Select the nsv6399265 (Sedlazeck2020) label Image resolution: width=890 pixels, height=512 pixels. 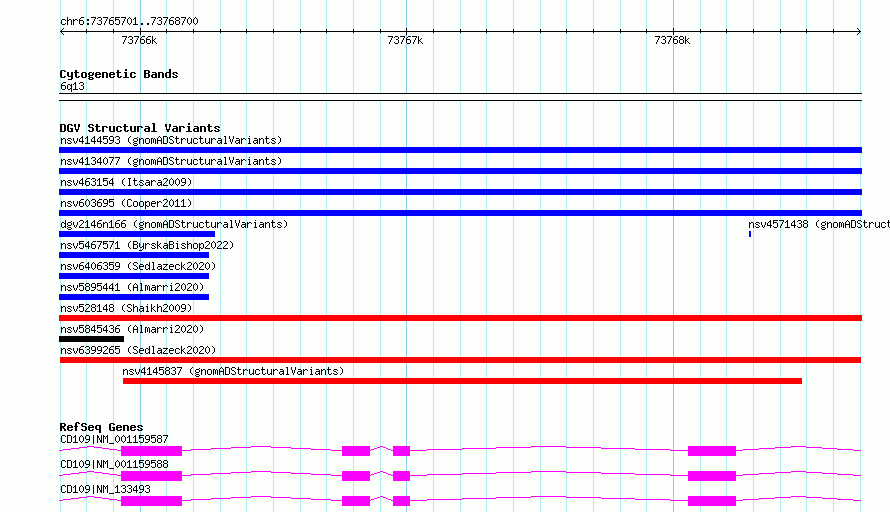138,350
